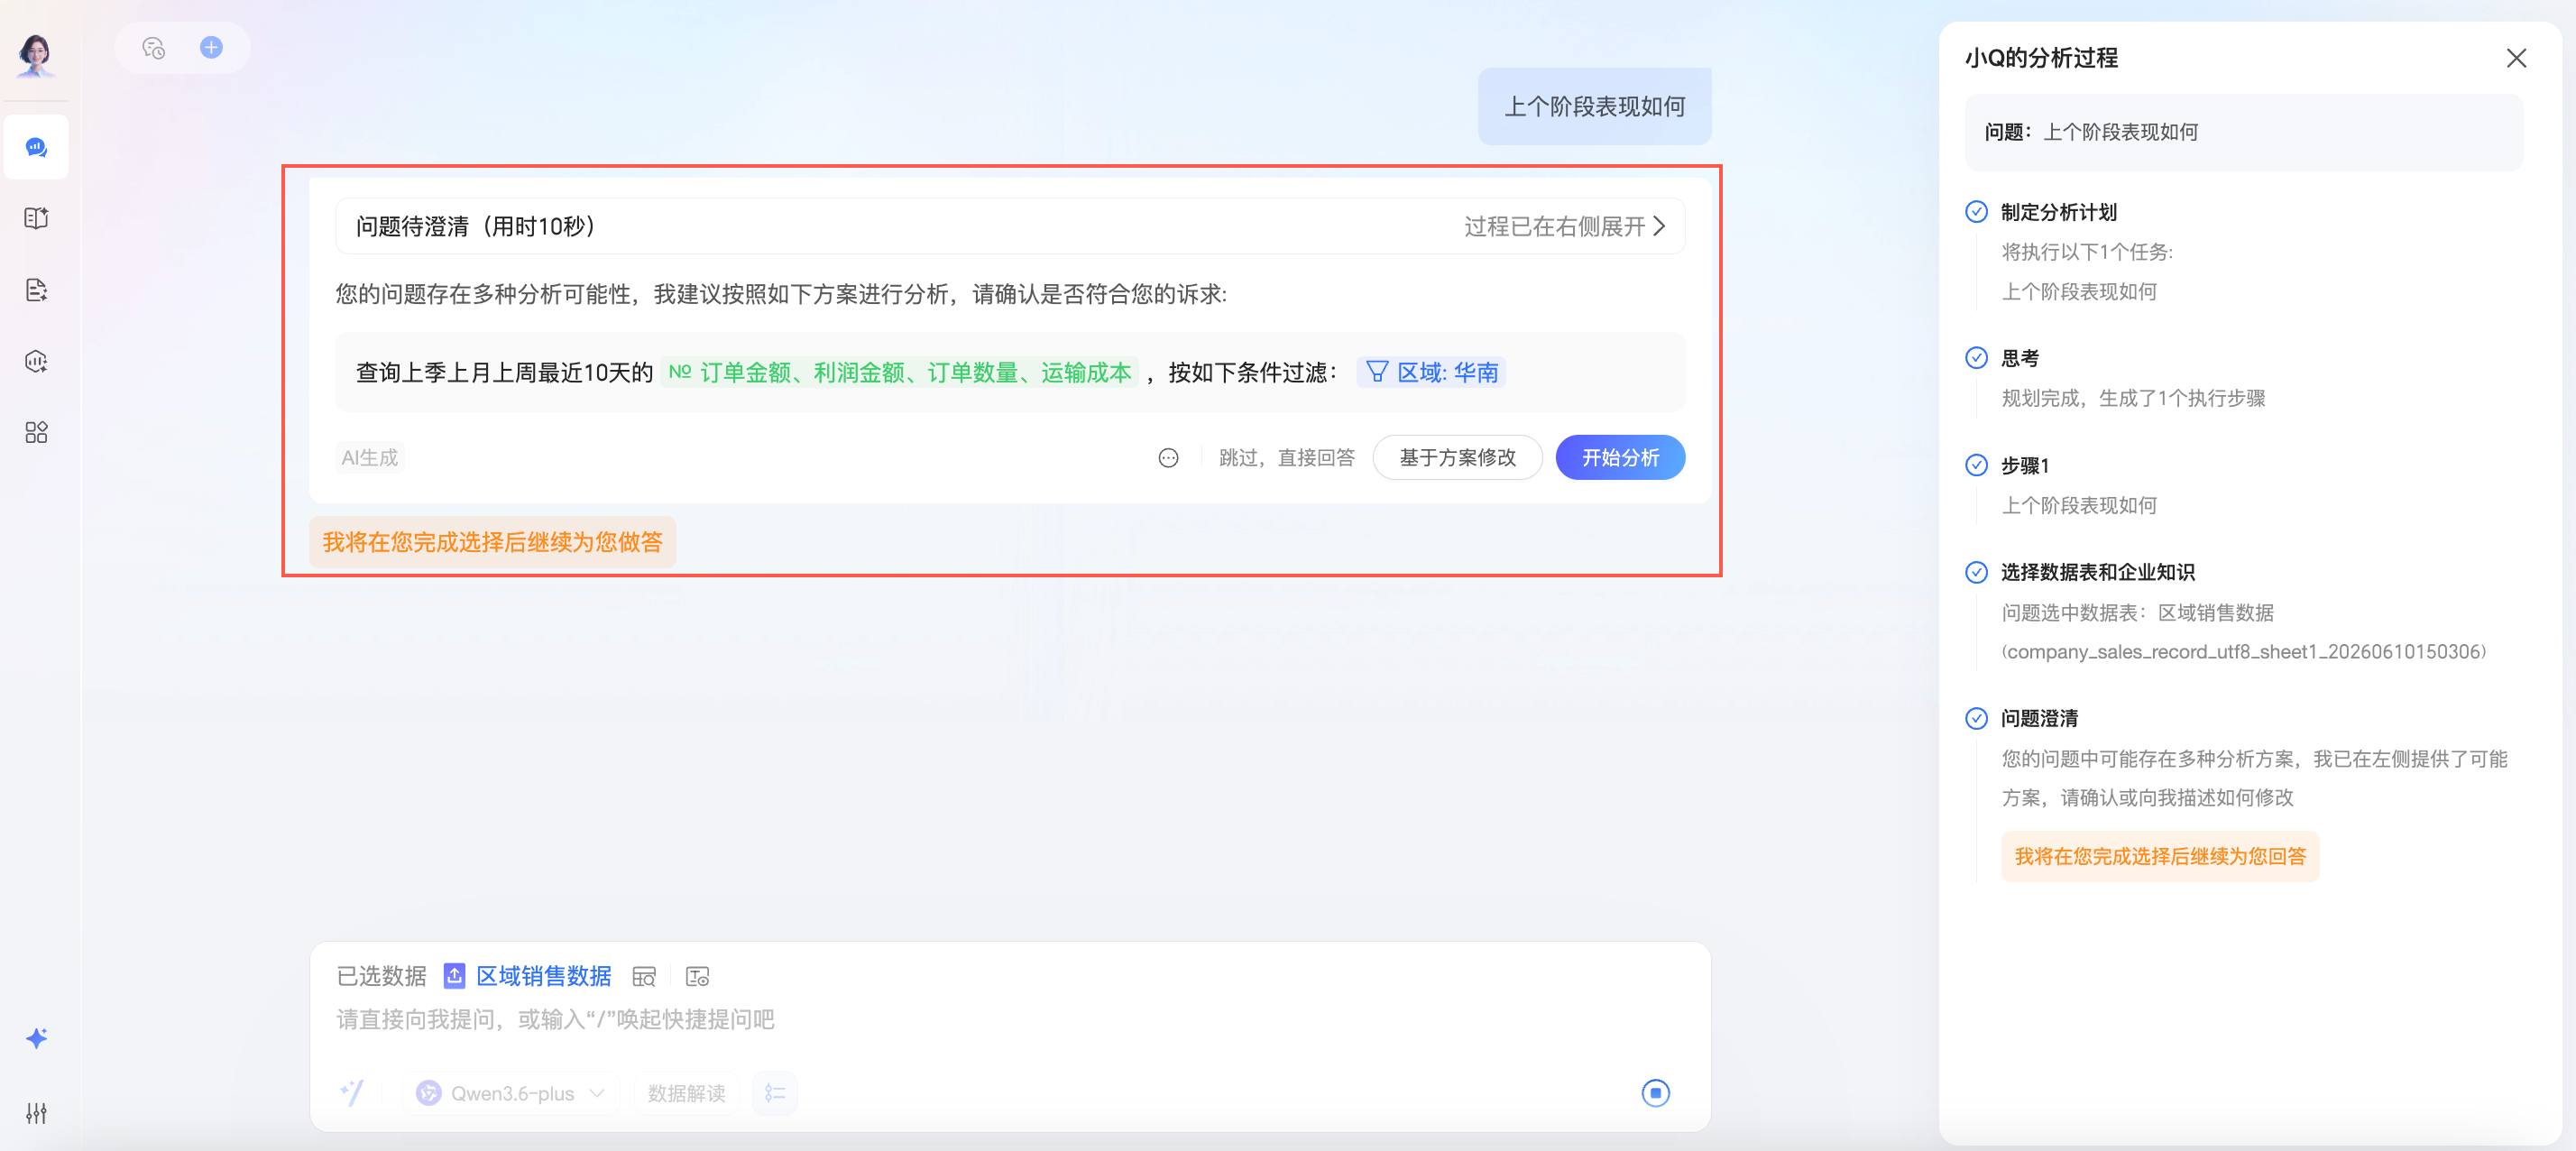Close the 小Q analysis process panel

coord(2516,58)
